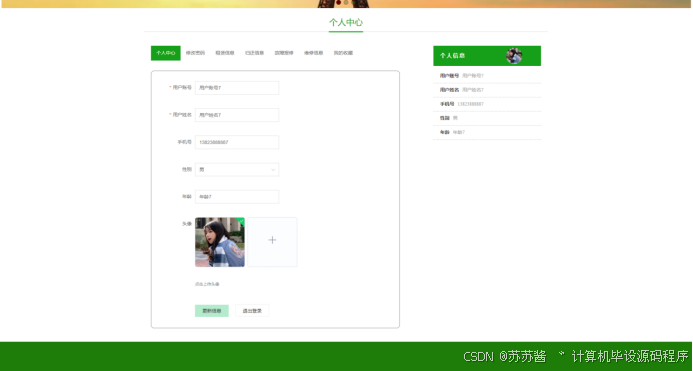
Task: Switch to the 修改密码 tab
Action: point(195,53)
